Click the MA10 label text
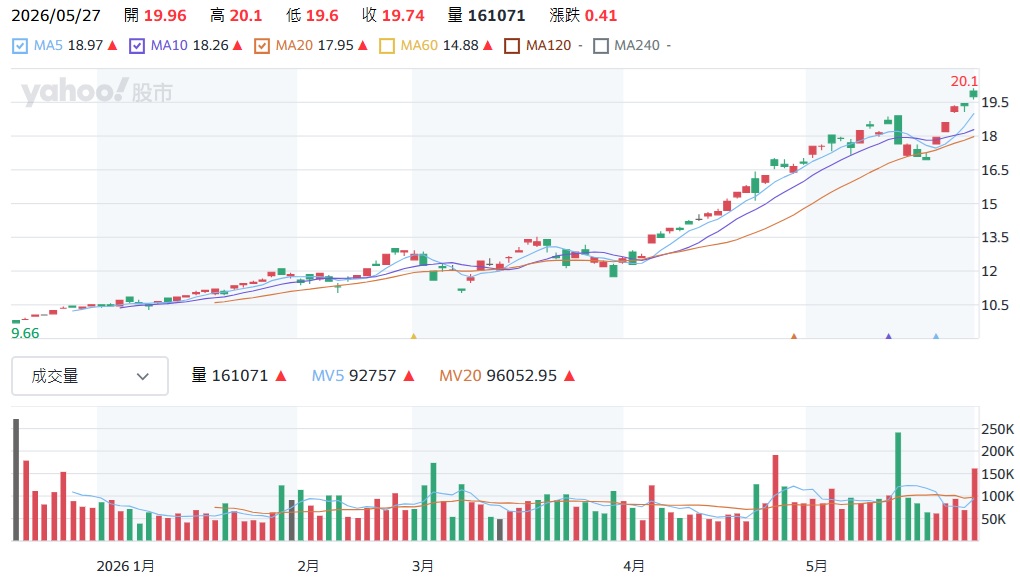Screen dimensions: 1020x584 (x=169, y=46)
